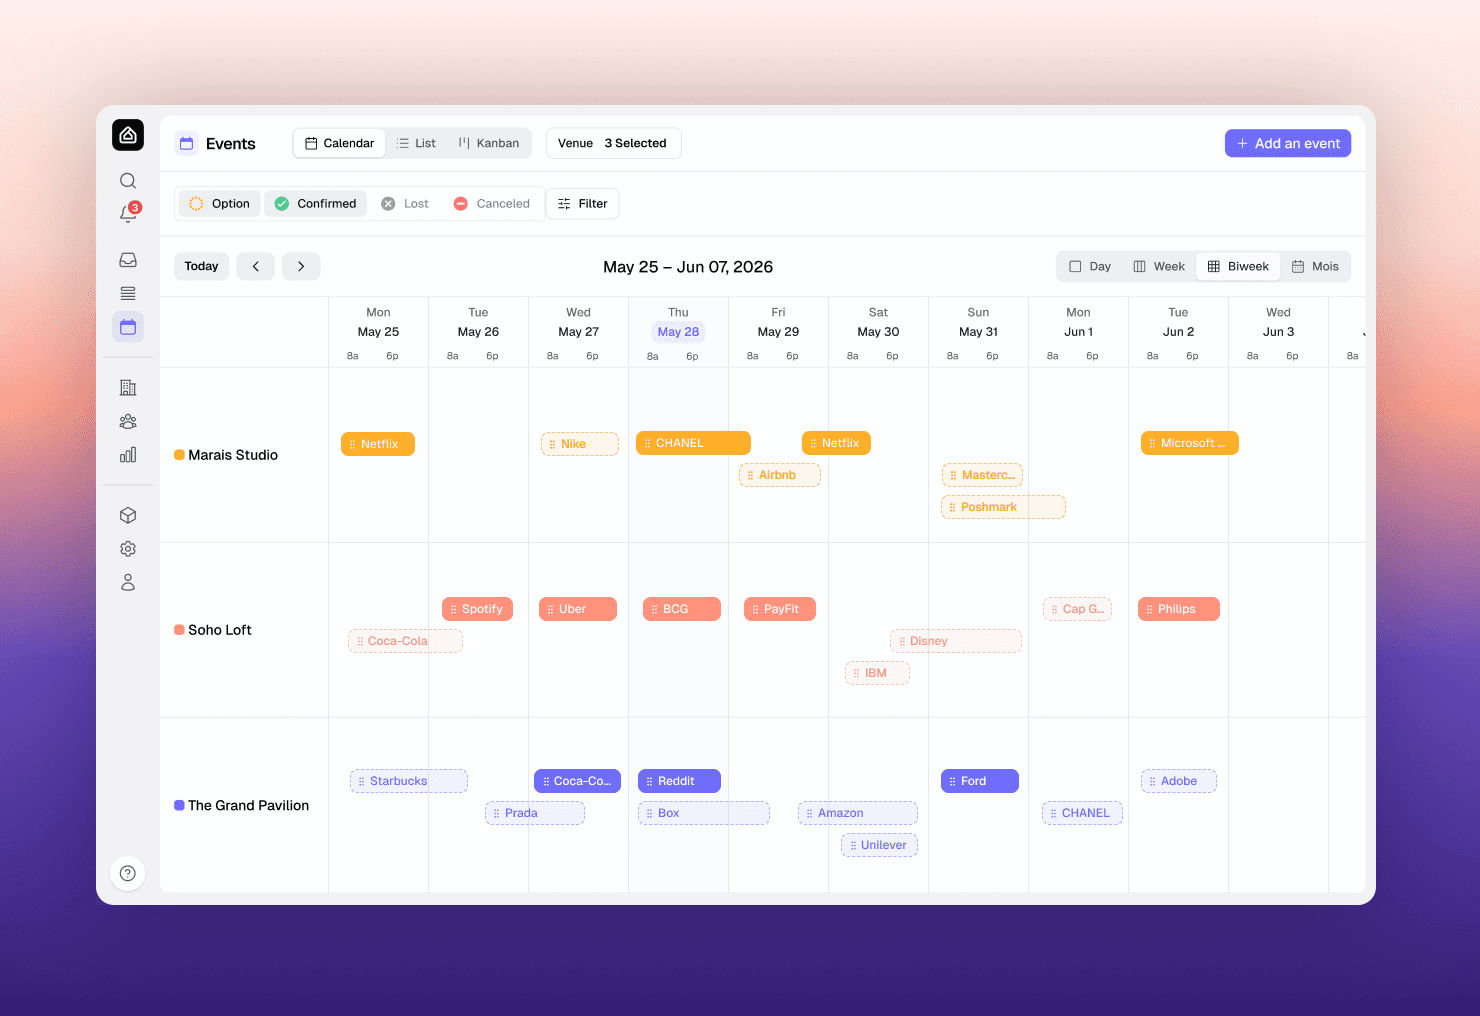Open search from sidebar magnifier icon

point(128,181)
